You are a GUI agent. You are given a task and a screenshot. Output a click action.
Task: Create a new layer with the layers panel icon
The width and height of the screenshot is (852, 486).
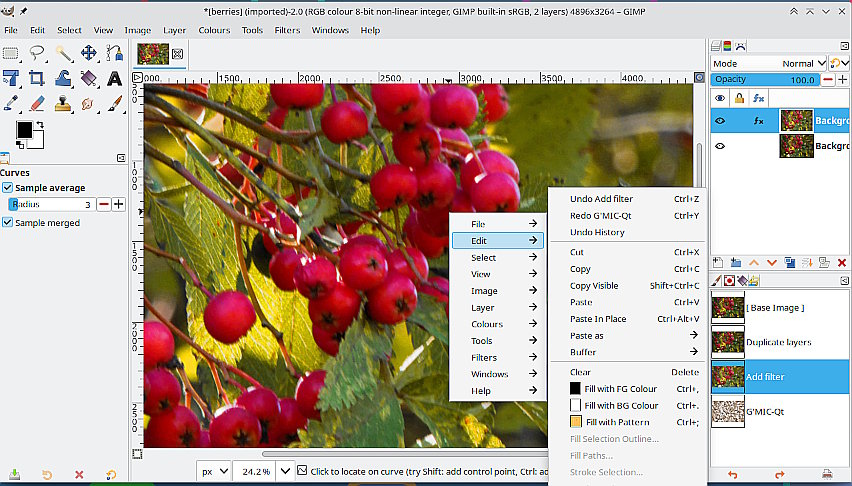click(x=718, y=262)
